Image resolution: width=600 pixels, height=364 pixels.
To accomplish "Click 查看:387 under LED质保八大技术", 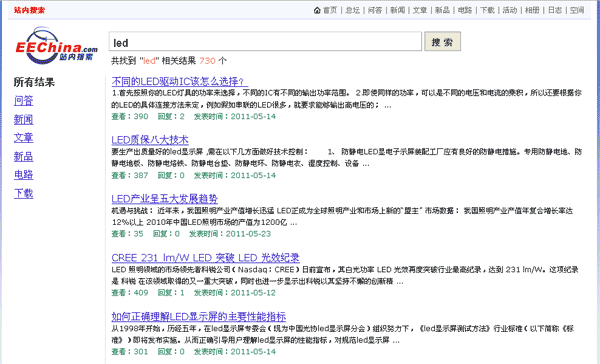I will pyautogui.click(x=130, y=175).
